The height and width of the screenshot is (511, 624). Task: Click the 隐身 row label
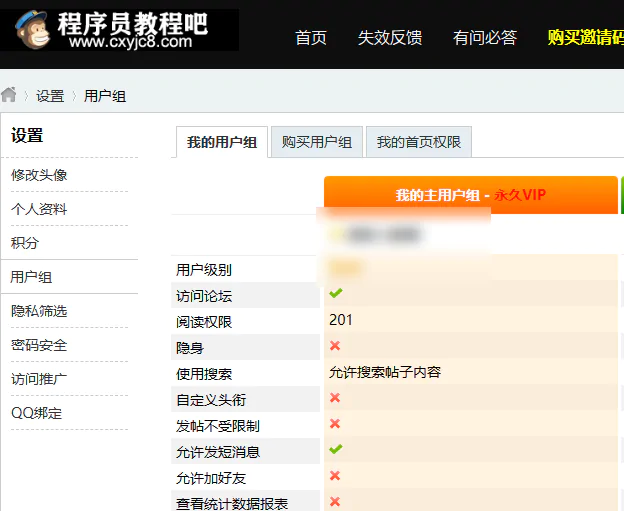pyautogui.click(x=190, y=348)
